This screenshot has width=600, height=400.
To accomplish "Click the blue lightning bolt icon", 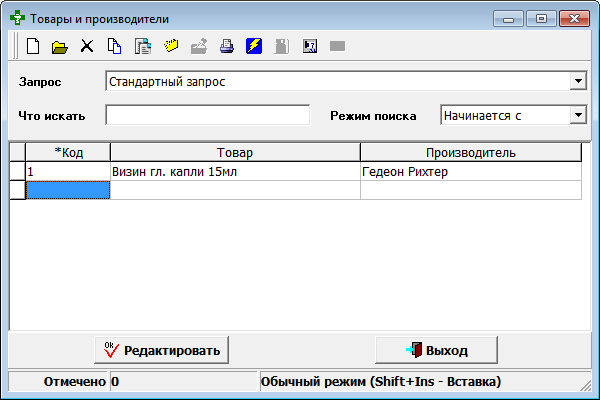I will [254, 46].
